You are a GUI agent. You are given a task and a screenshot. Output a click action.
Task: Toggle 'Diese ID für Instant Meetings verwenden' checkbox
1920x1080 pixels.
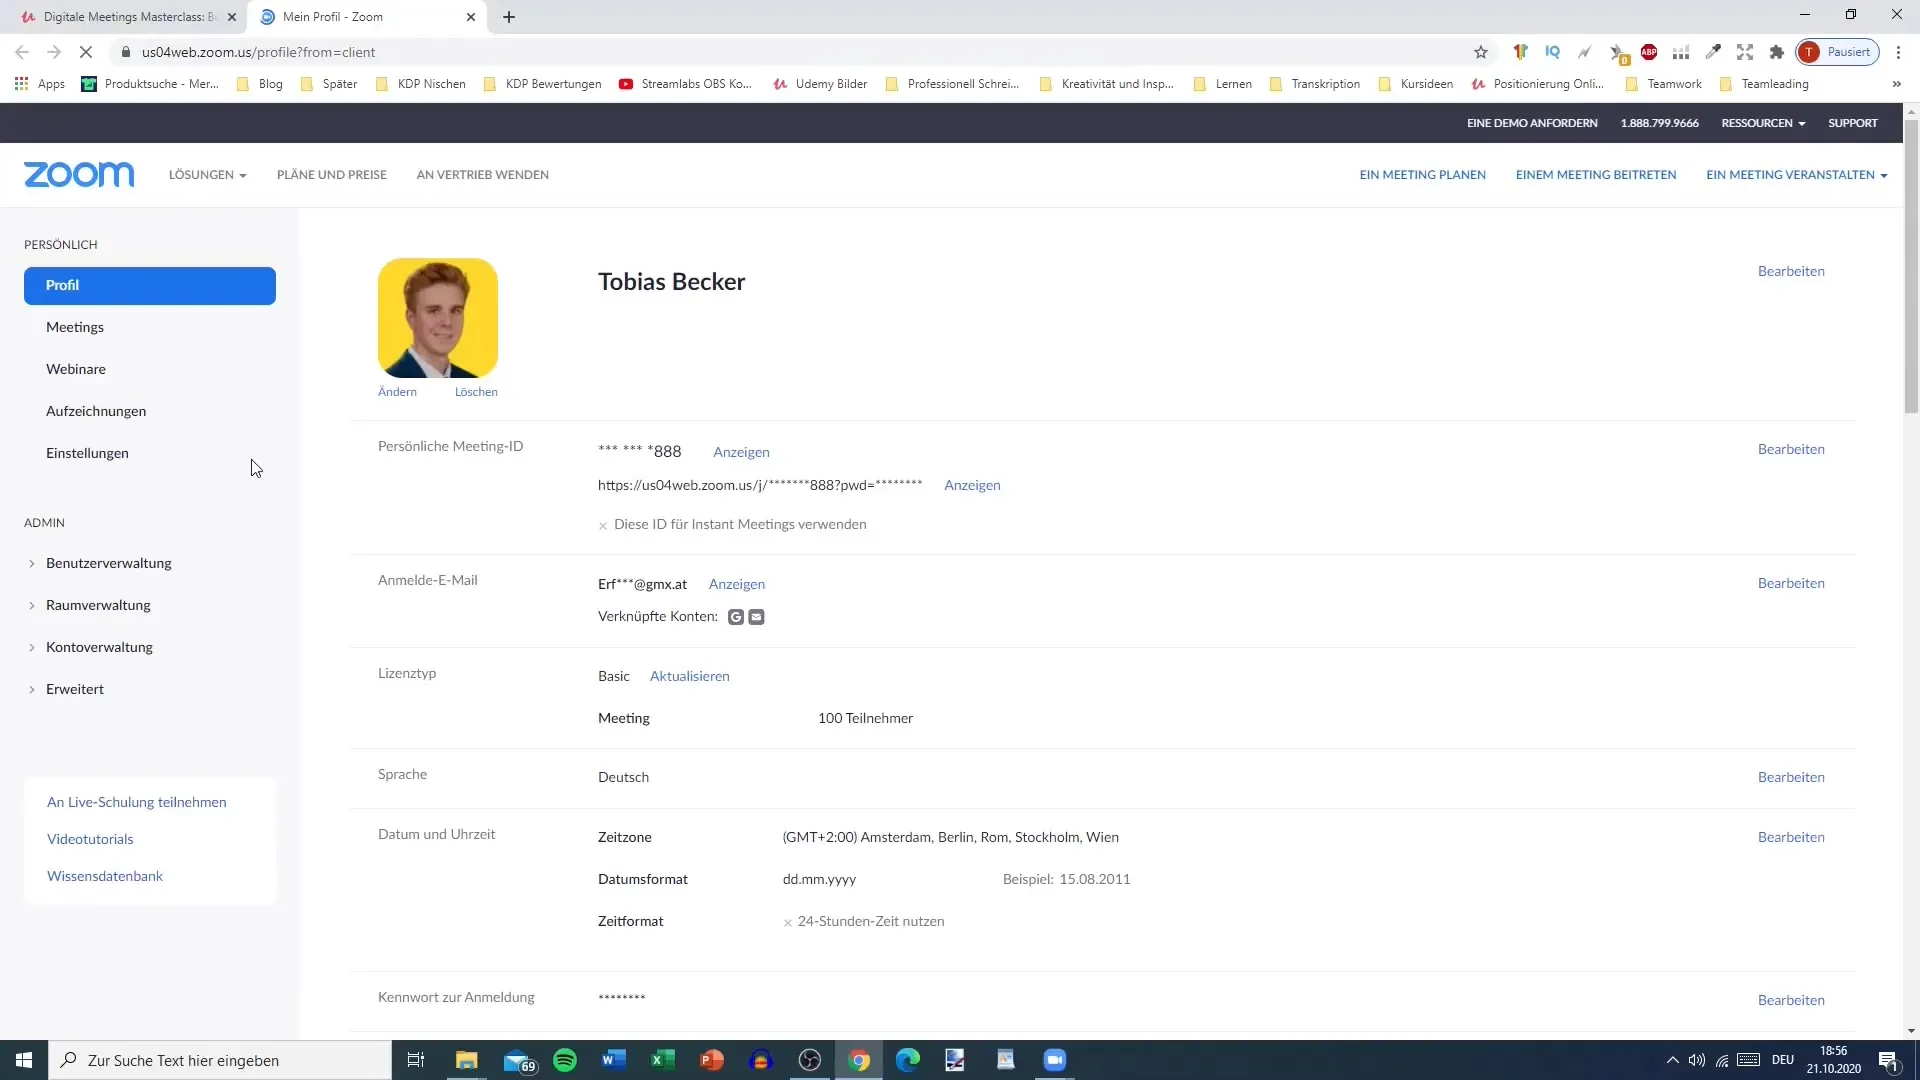tap(604, 524)
